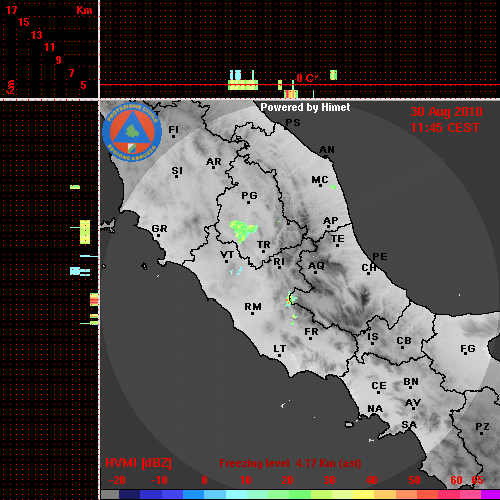This screenshot has height=500, width=500.
Task: Click the IS city label
Action: 373,337
